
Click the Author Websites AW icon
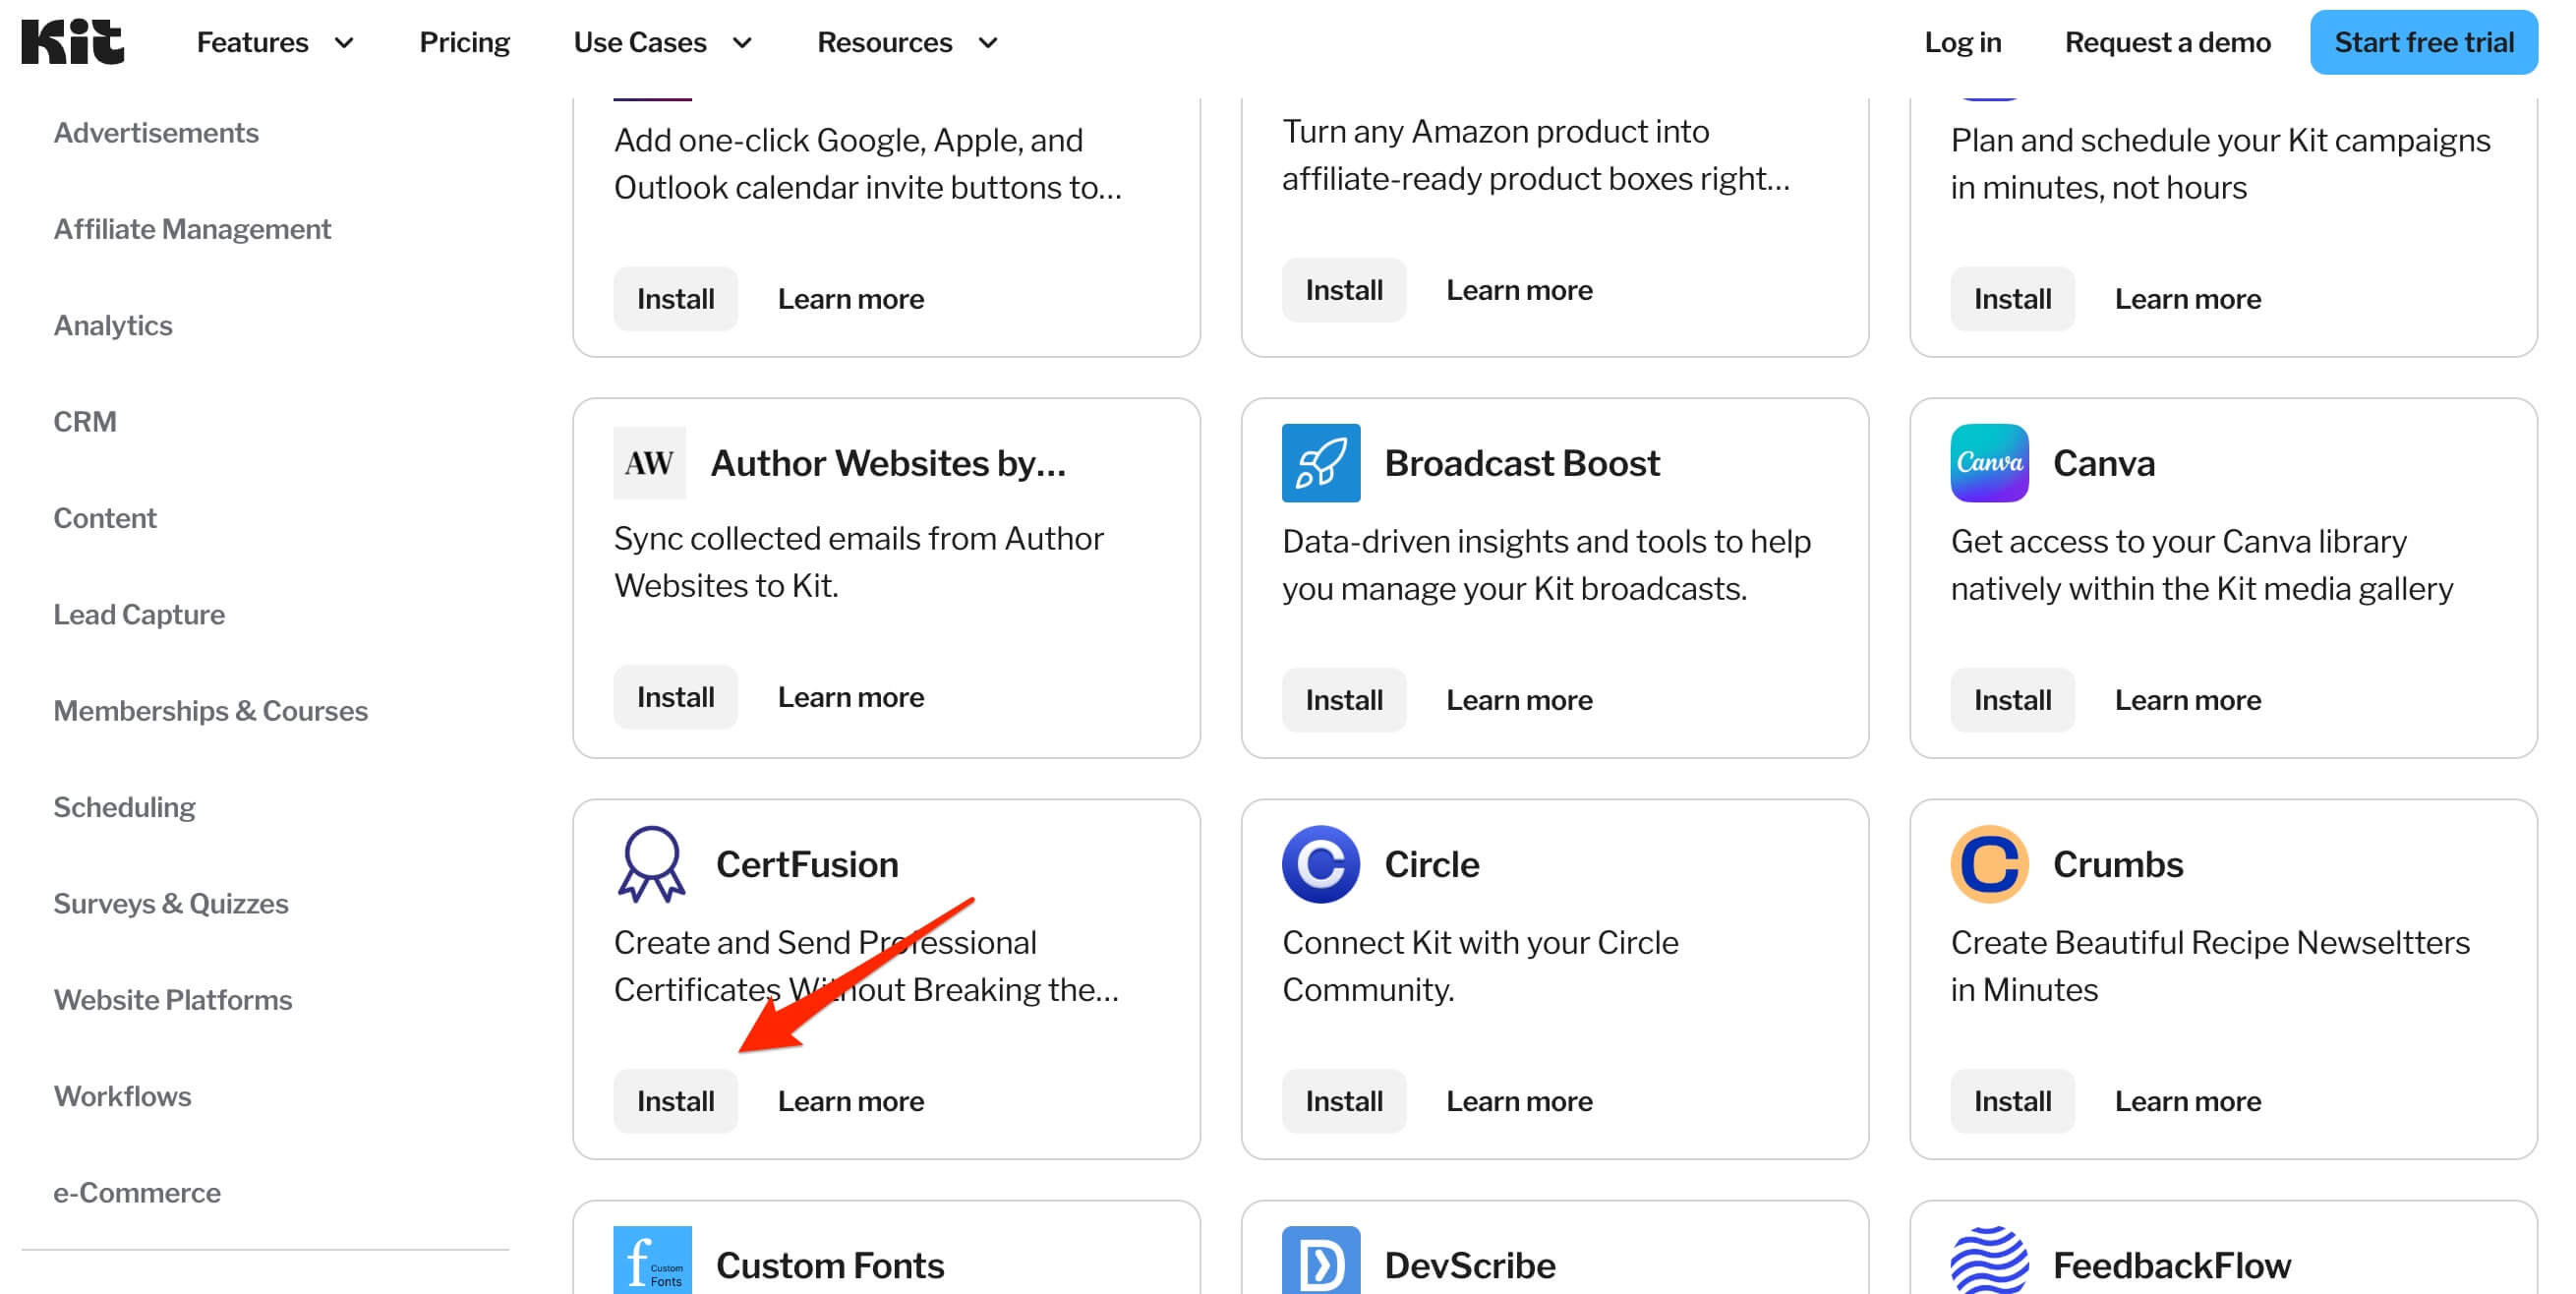pyautogui.click(x=649, y=463)
